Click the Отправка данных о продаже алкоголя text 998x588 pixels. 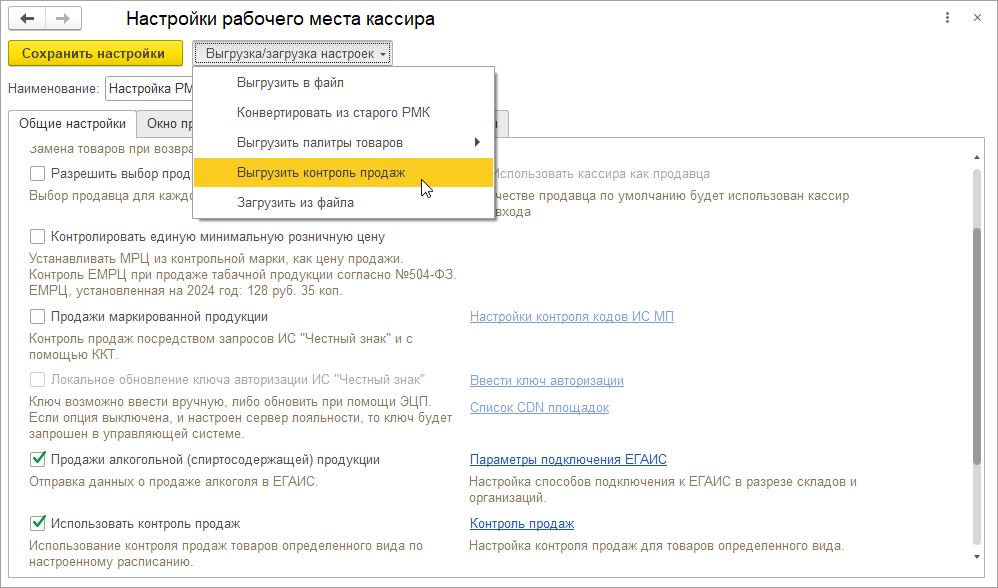pos(174,482)
